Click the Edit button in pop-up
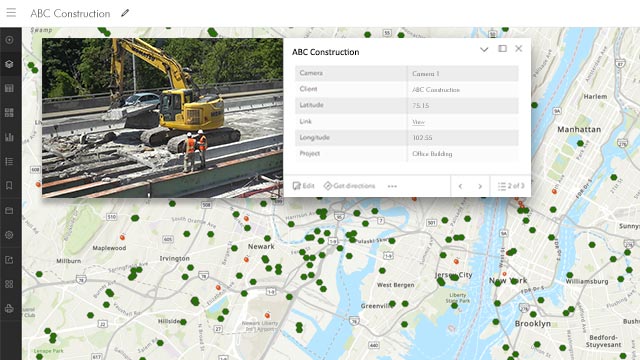This screenshot has width=640, height=360. point(304,186)
